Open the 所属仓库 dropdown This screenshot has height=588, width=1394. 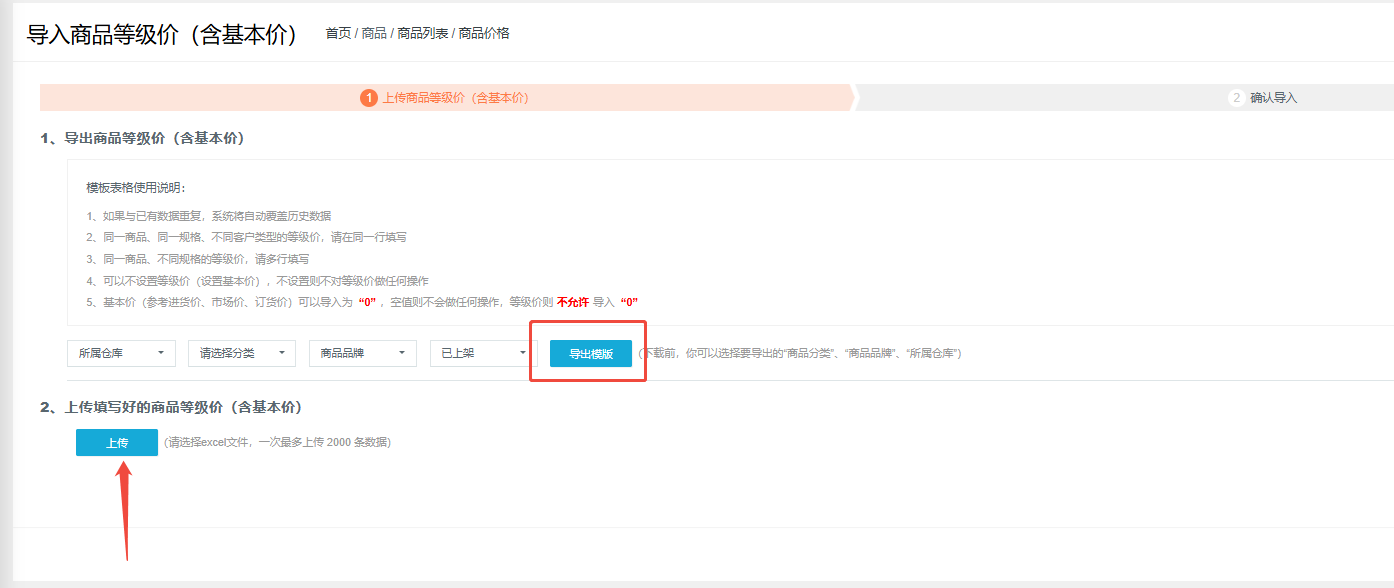click(121, 353)
